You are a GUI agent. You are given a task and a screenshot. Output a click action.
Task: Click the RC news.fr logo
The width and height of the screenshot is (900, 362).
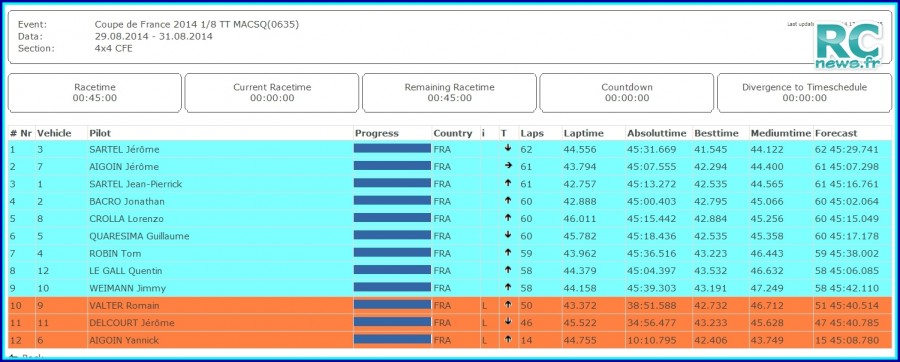[850, 47]
